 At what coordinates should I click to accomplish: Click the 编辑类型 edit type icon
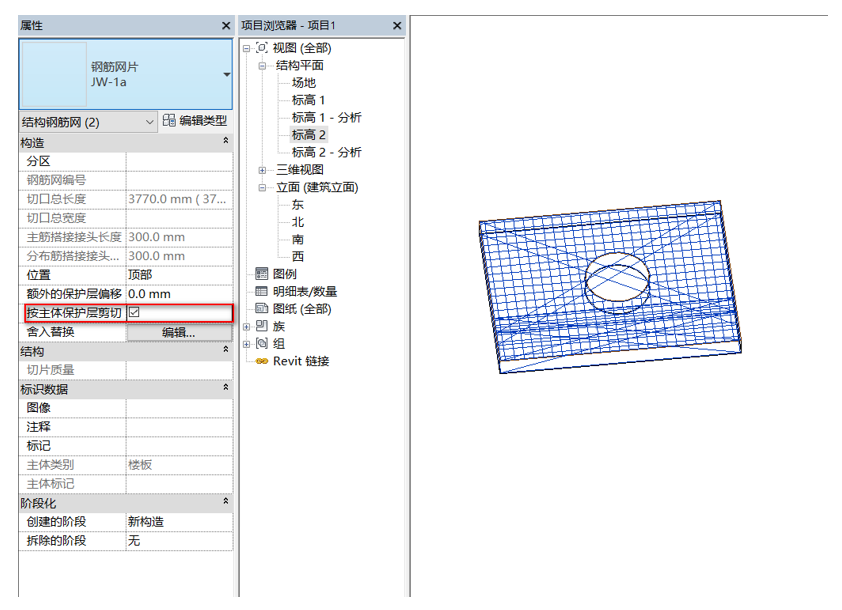tap(169, 121)
